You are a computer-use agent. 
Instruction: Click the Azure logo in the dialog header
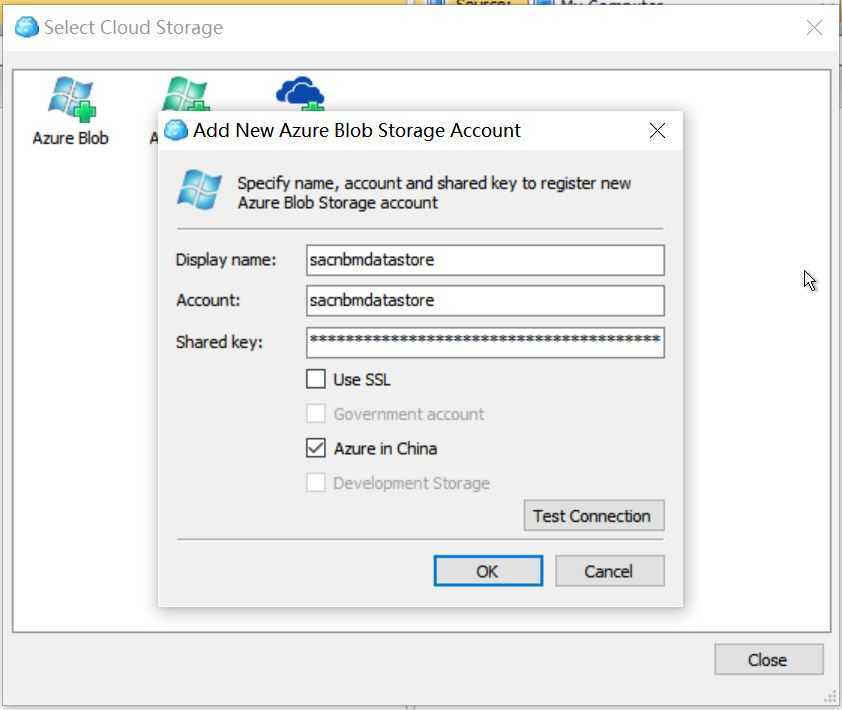coord(199,190)
